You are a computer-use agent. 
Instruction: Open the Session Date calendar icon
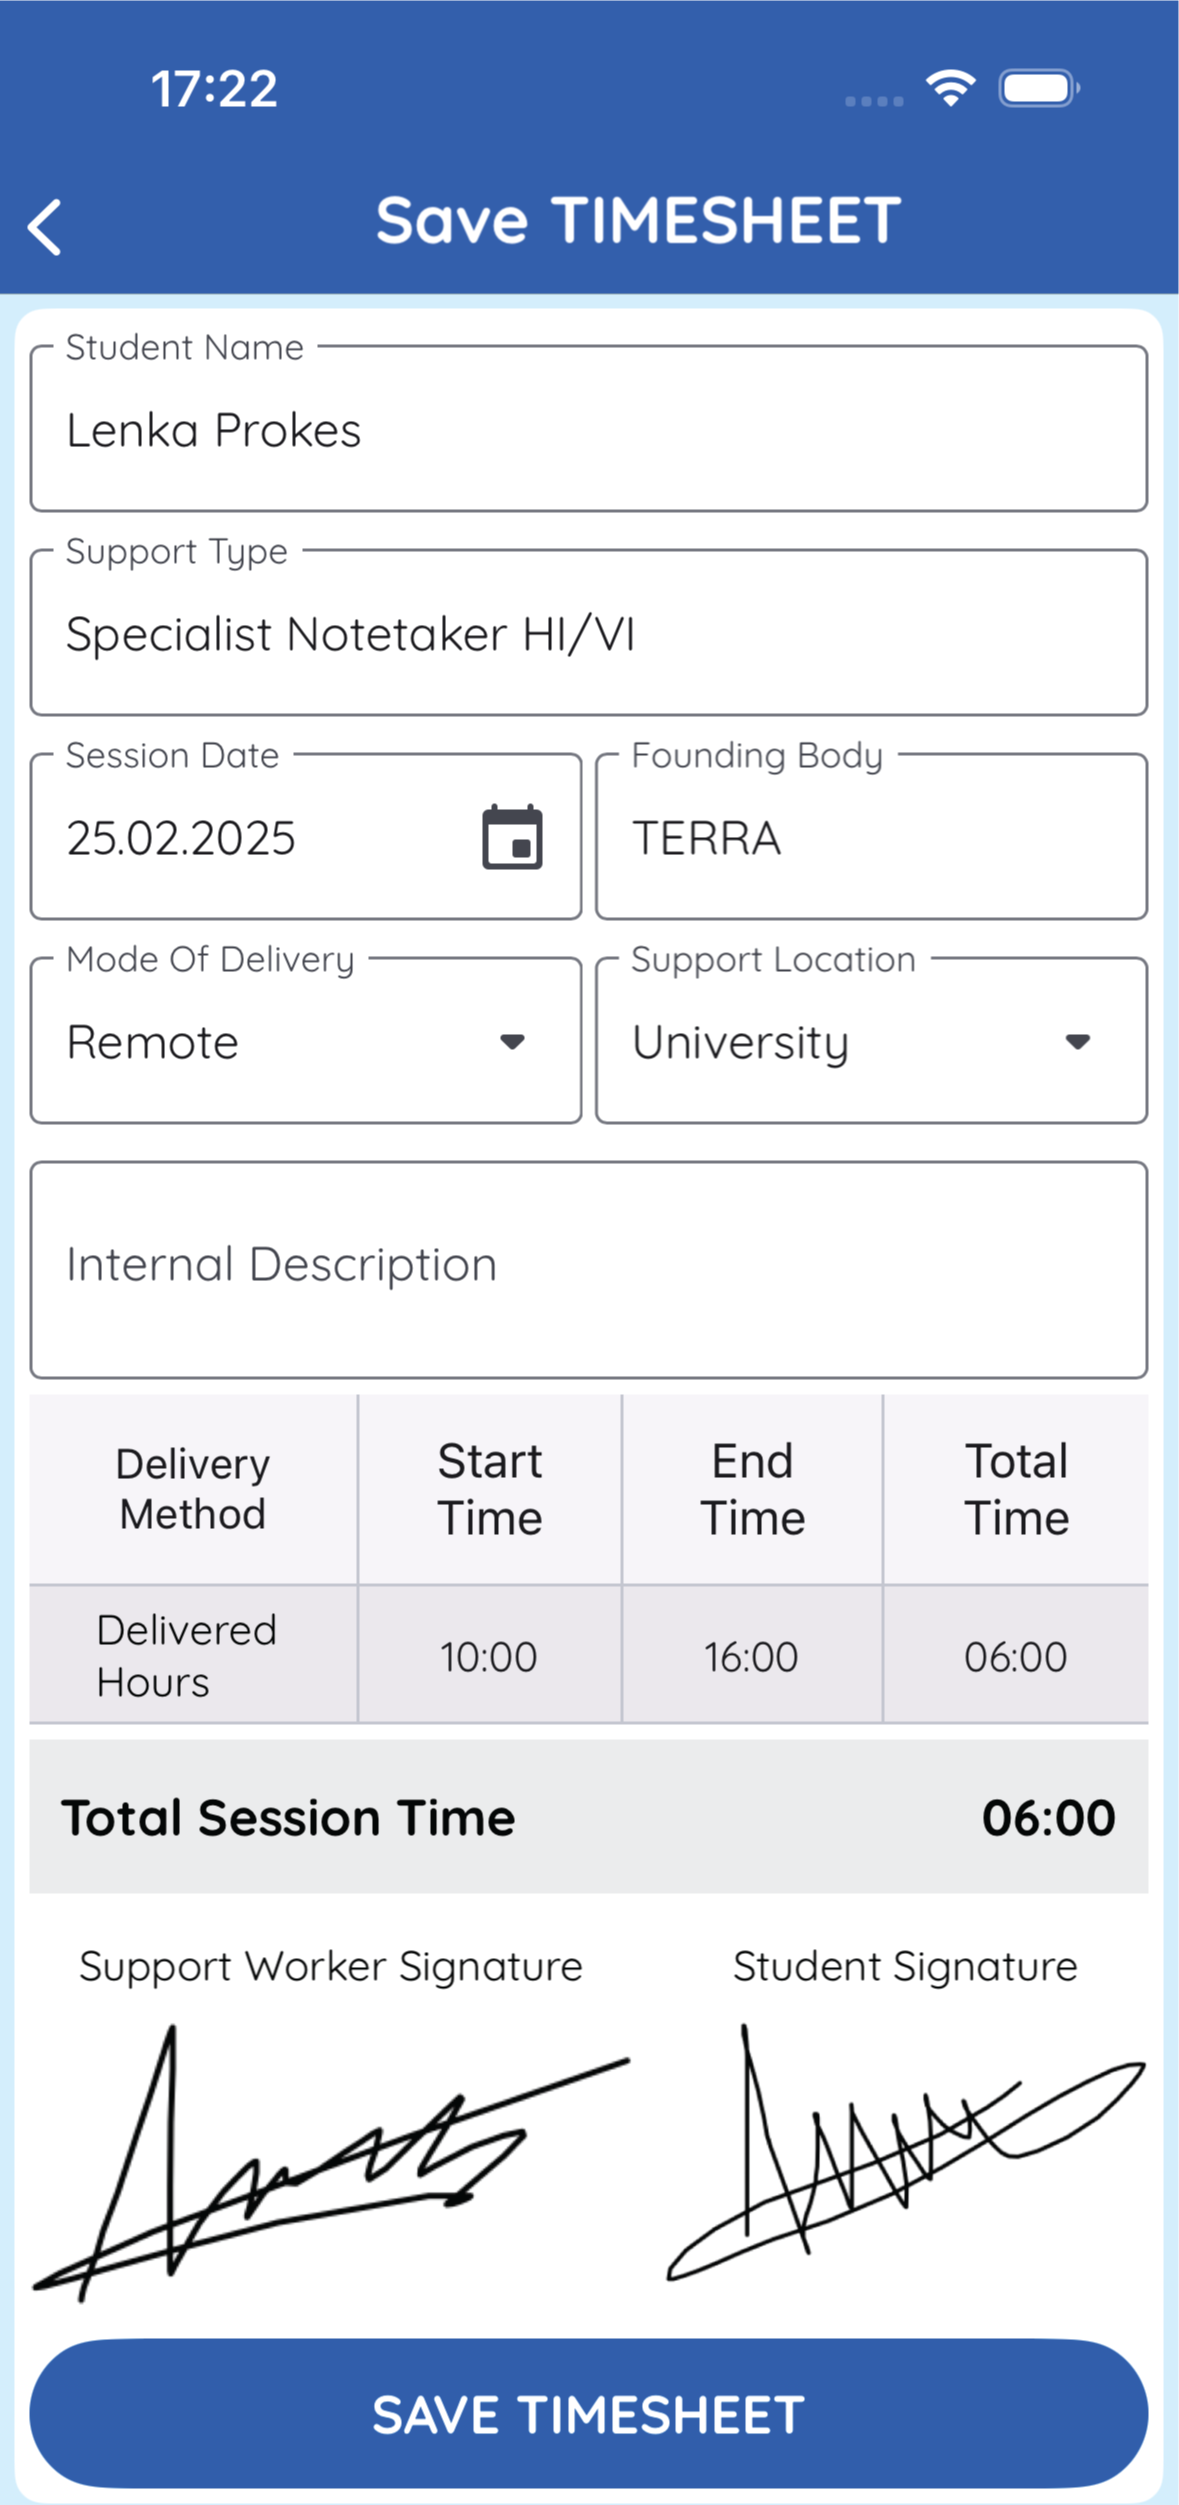[512, 837]
